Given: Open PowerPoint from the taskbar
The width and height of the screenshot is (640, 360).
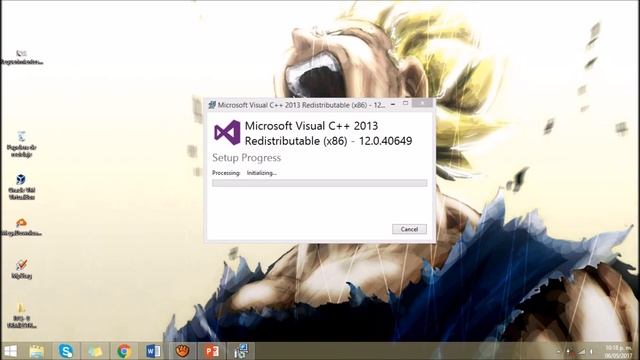Looking at the screenshot, I should pyautogui.click(x=212, y=351).
